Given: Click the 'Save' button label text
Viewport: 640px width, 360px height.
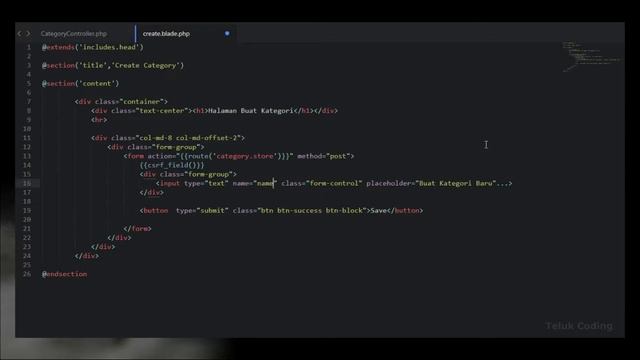Looking at the screenshot, I should (x=378, y=211).
